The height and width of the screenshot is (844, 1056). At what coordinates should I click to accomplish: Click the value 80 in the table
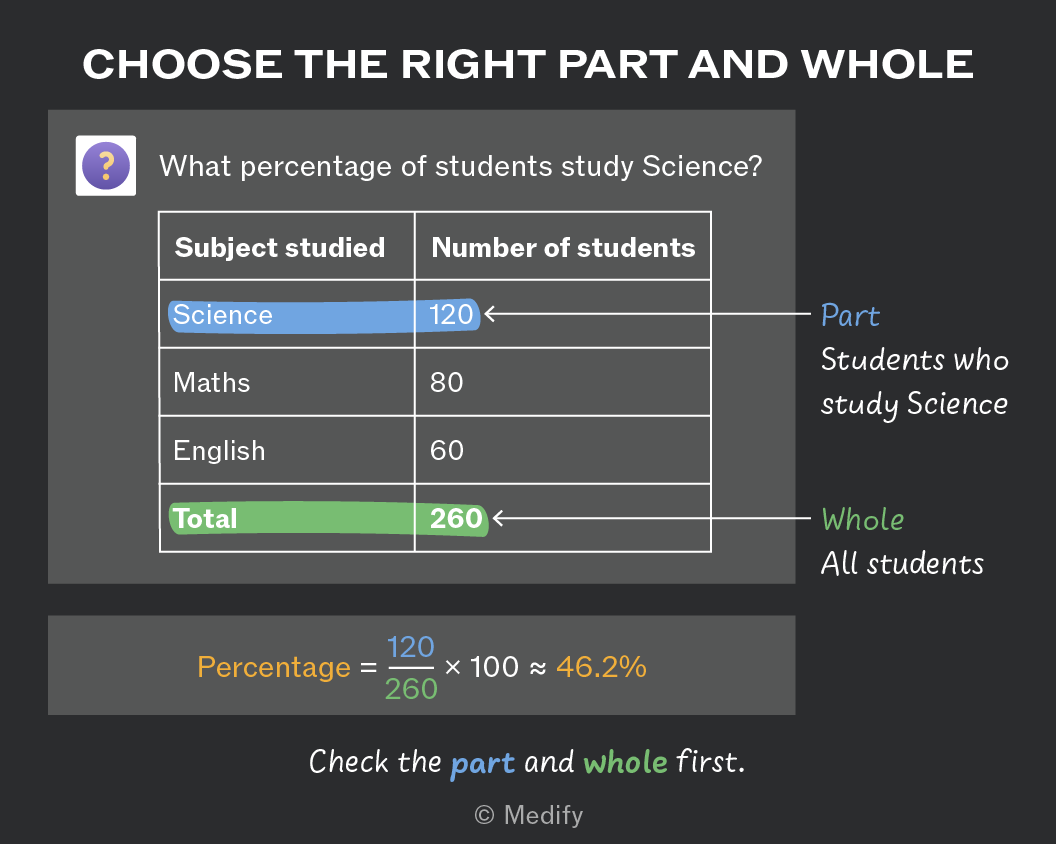tap(447, 383)
